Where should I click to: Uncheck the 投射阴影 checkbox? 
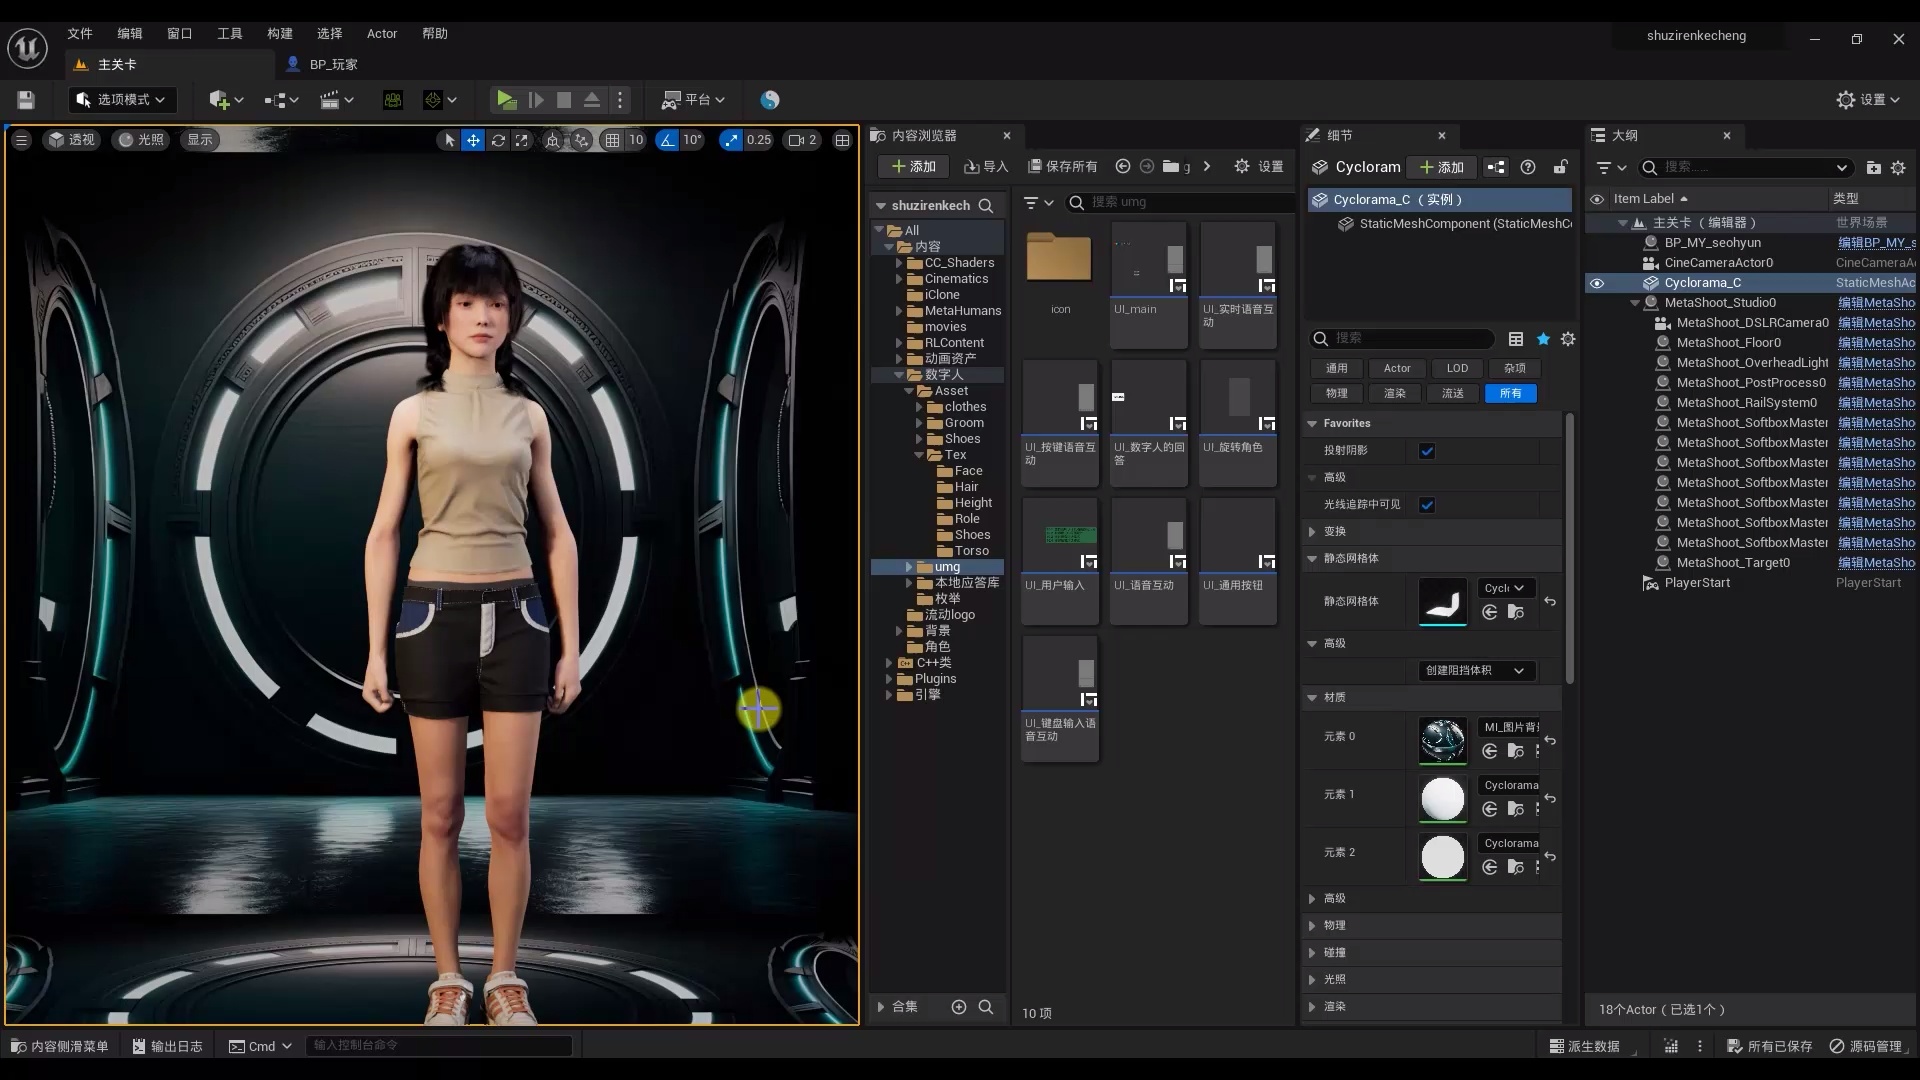(x=1427, y=451)
